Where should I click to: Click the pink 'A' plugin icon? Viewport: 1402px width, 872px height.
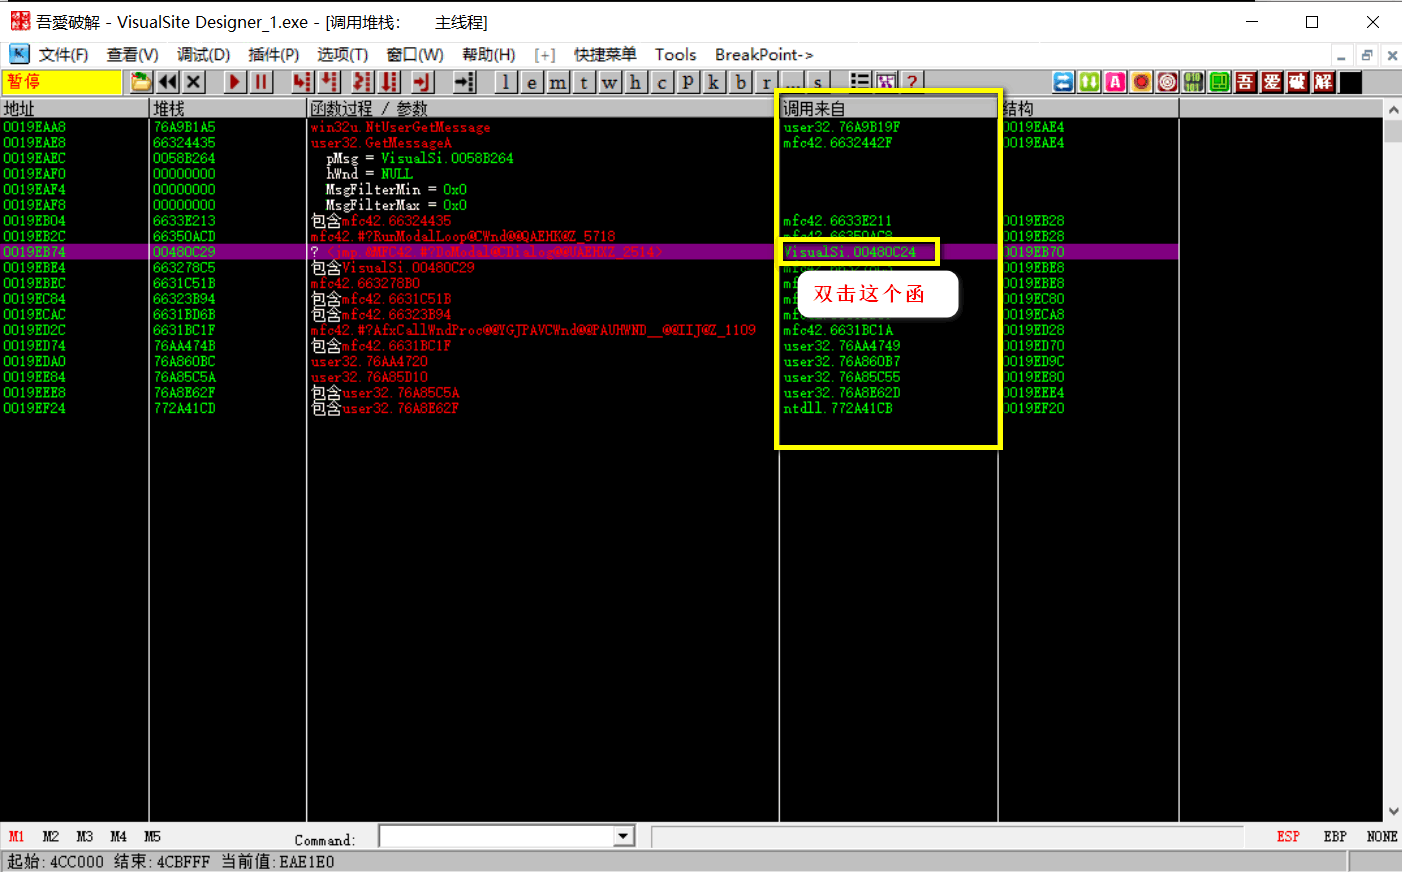(1116, 82)
